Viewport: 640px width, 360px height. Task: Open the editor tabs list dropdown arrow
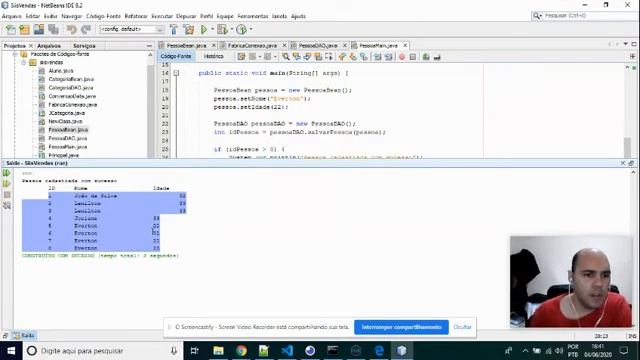625,44
